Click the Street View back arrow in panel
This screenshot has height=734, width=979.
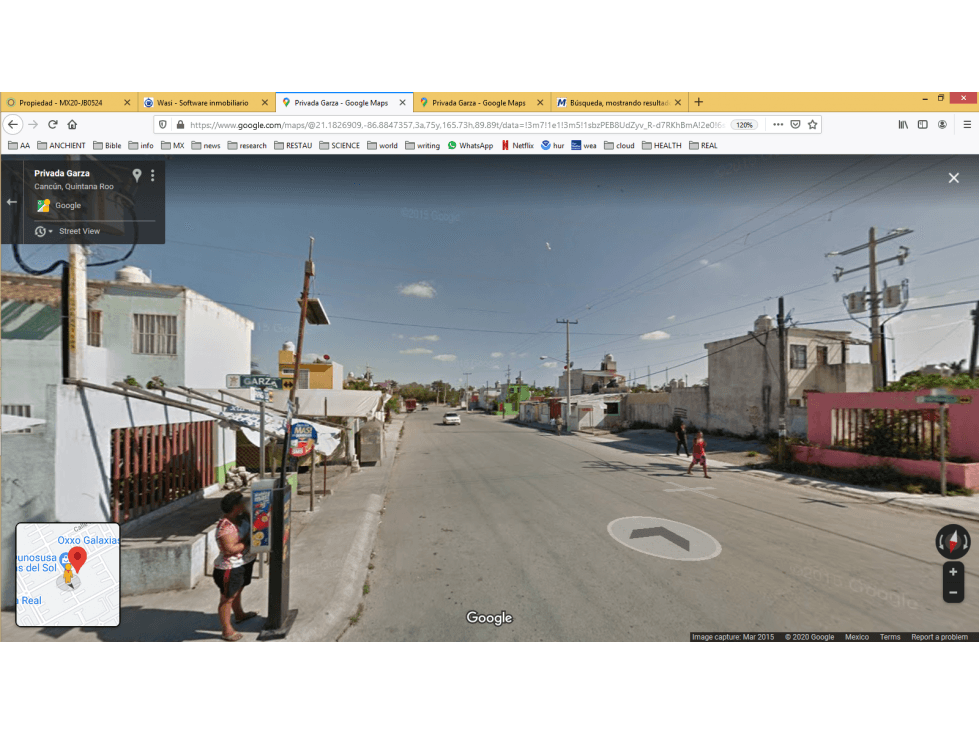tap(11, 202)
